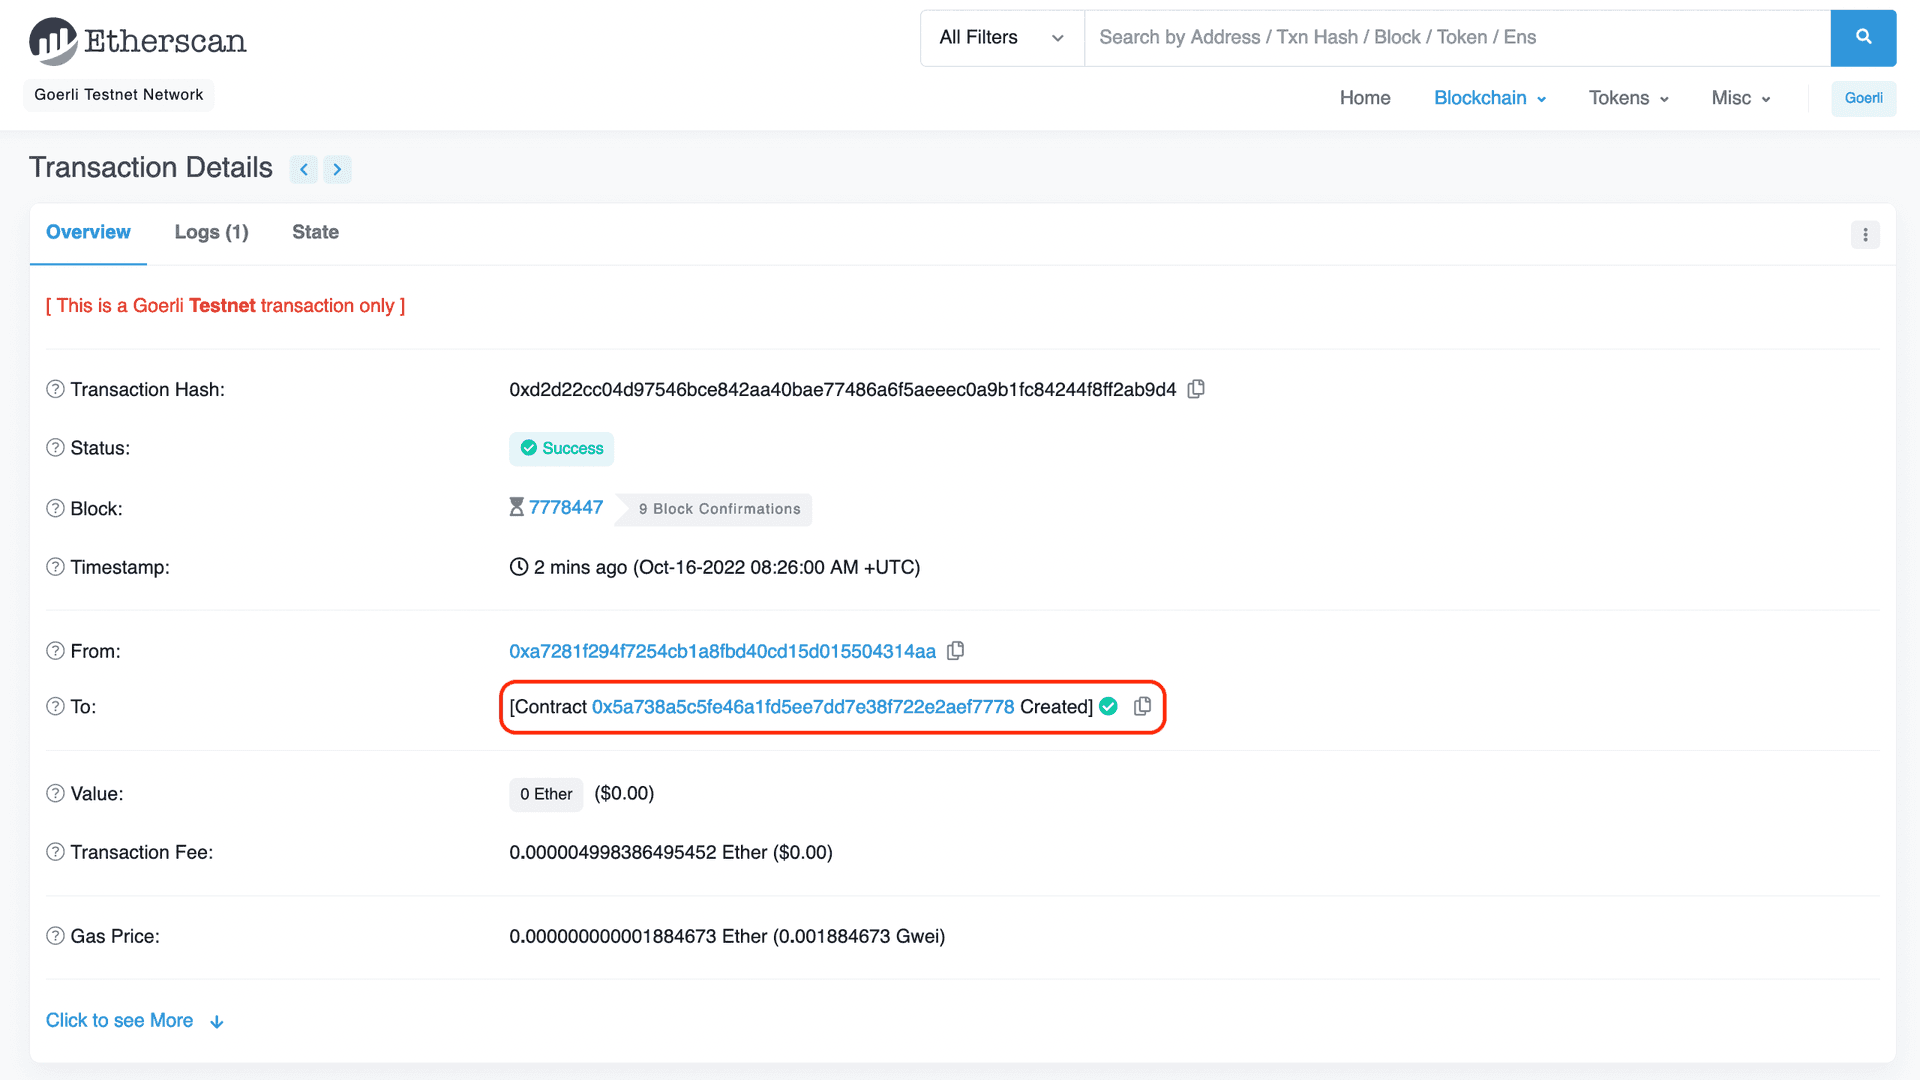Image resolution: width=1920 pixels, height=1080 pixels.
Task: Click on From address link
Action: tap(724, 651)
